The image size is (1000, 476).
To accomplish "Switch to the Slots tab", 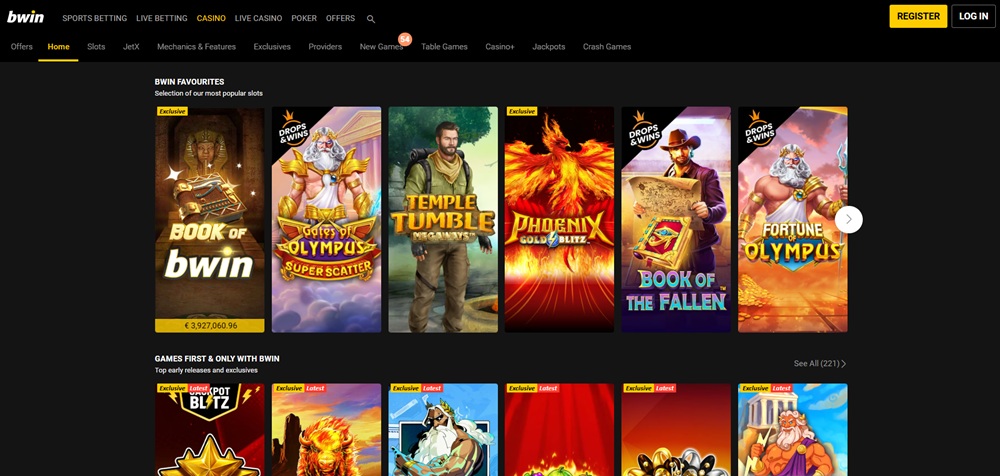I will tap(96, 47).
